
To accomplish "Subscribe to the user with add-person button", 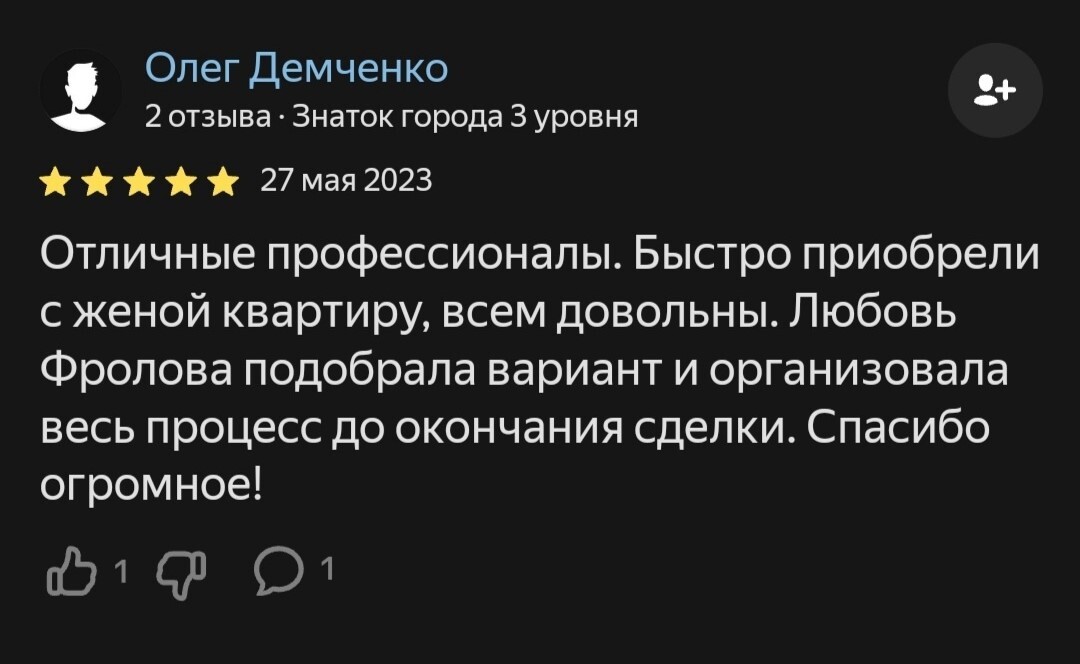I will [x=994, y=90].
